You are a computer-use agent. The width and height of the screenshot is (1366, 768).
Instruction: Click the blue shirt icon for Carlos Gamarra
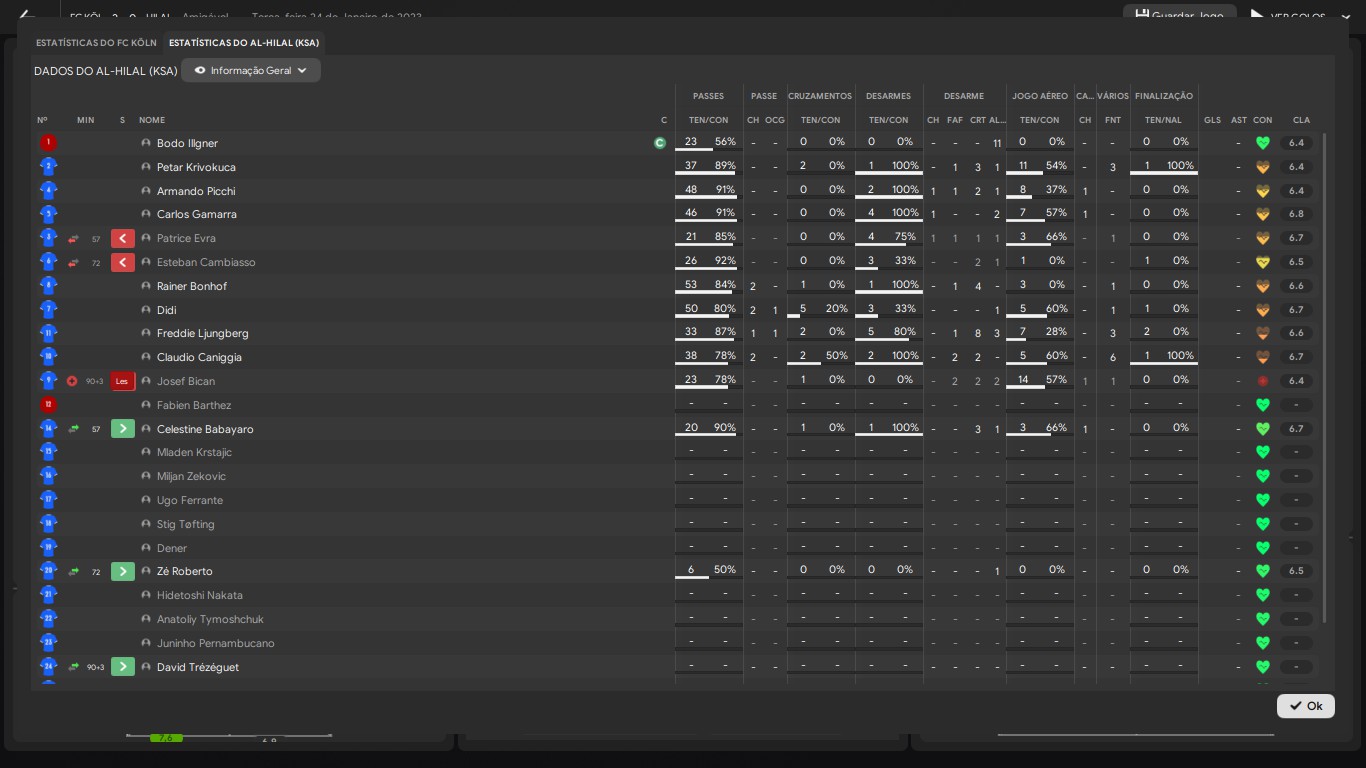(48, 214)
